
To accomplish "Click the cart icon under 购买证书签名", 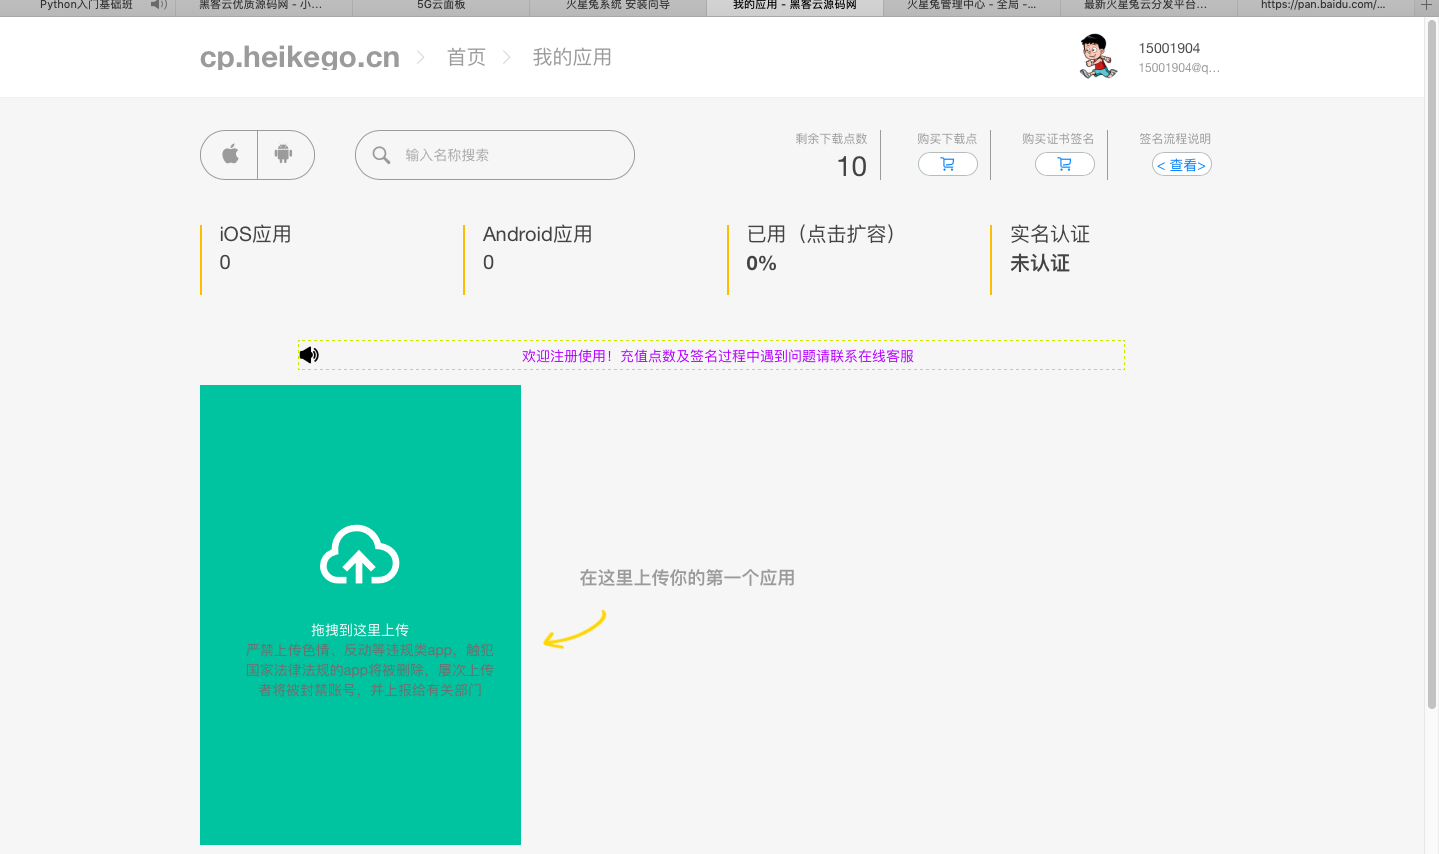I will click(1064, 164).
